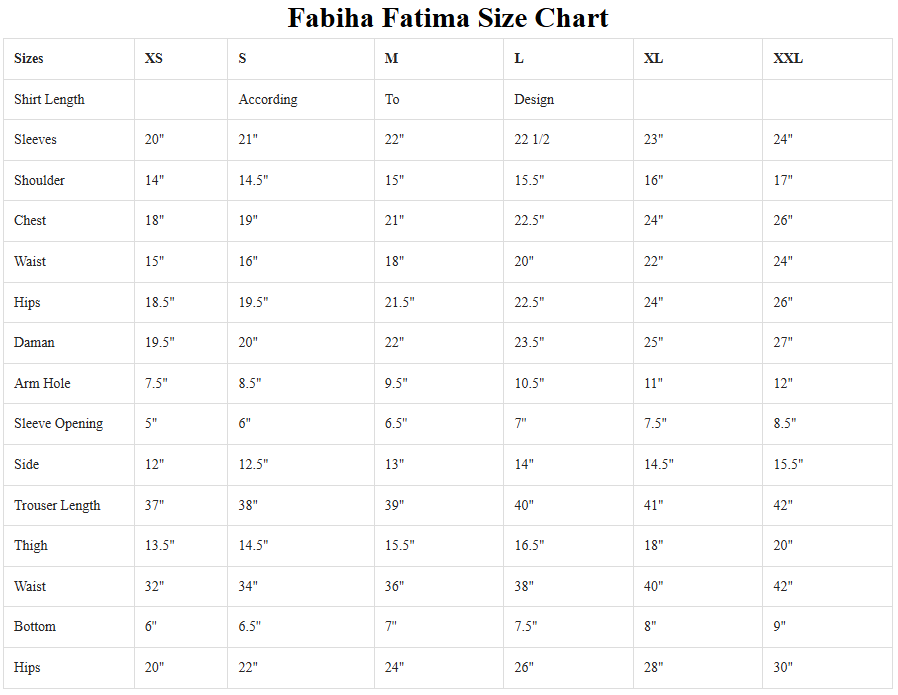Click the Trouser Length row label
This screenshot has height=695, width=898.
(57, 506)
